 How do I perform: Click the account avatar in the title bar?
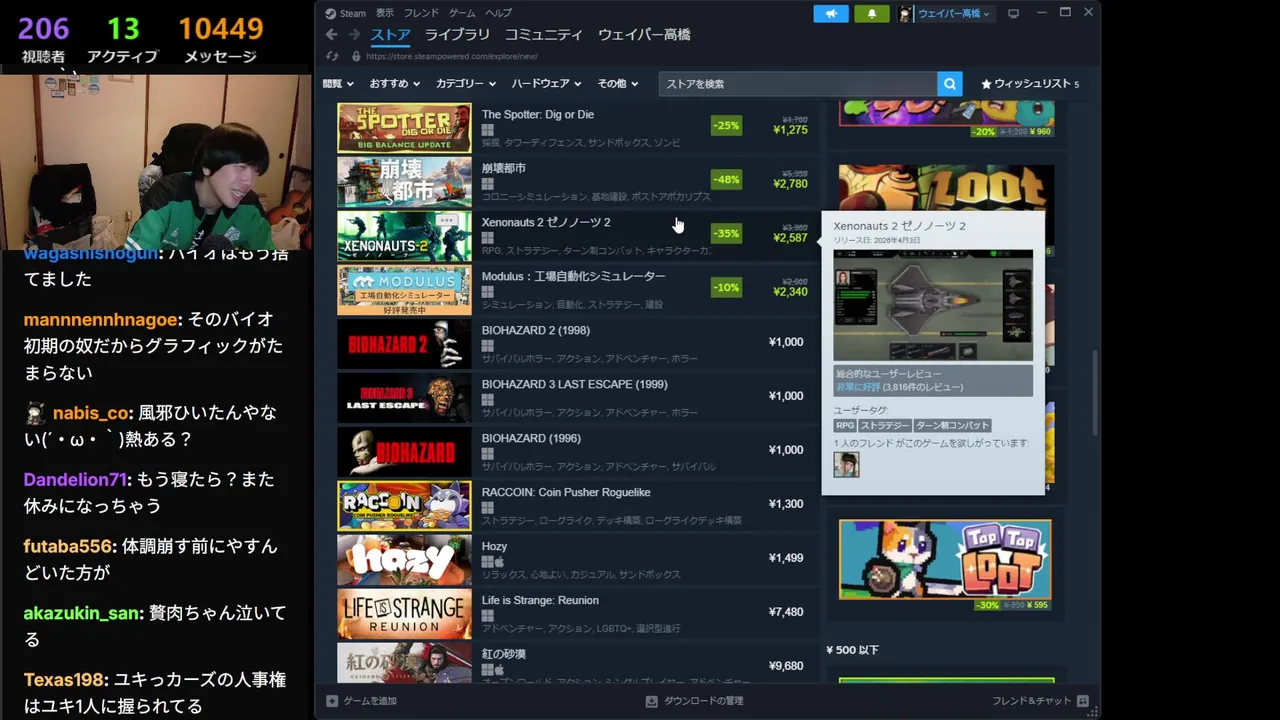click(x=905, y=14)
